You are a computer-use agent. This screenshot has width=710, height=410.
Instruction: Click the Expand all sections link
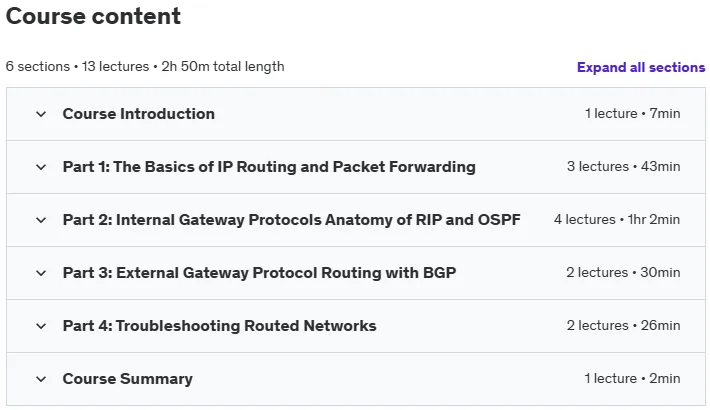(x=641, y=68)
